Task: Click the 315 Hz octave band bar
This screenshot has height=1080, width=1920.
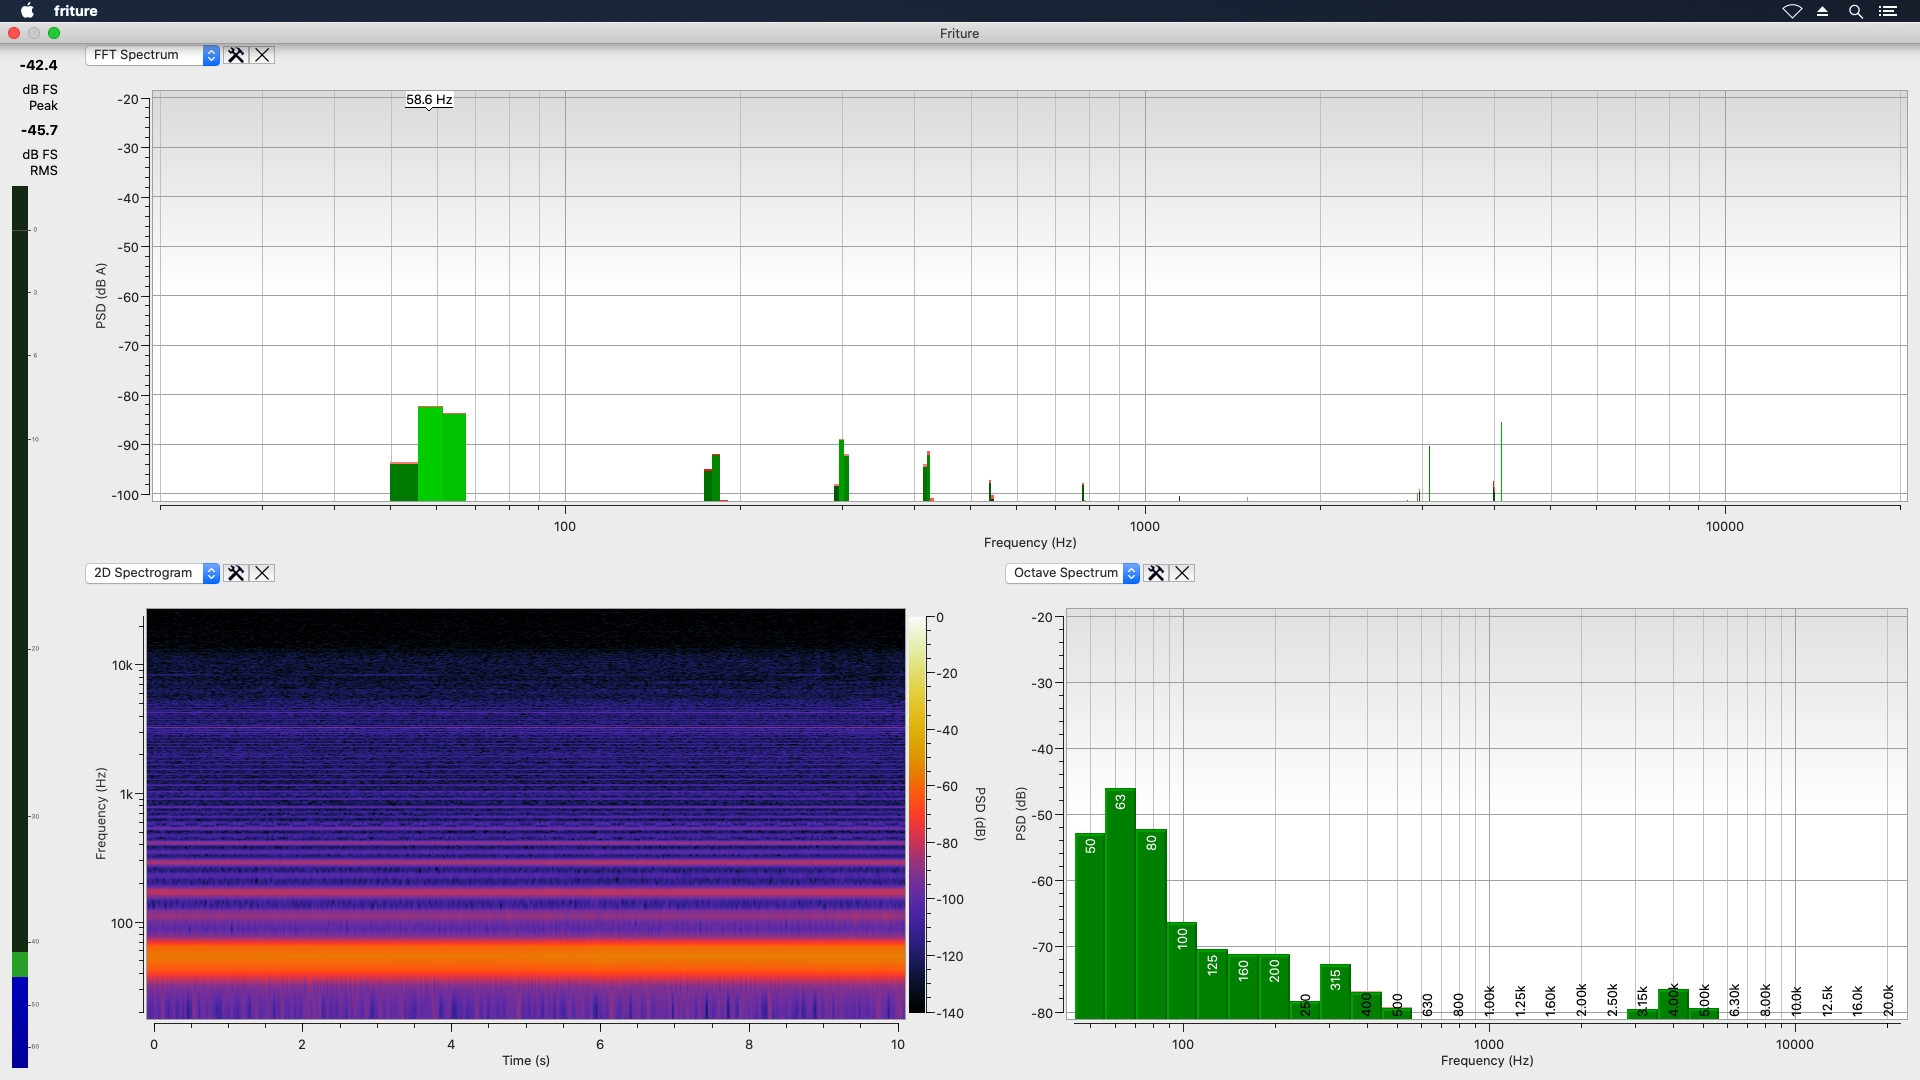Action: pos(1335,991)
